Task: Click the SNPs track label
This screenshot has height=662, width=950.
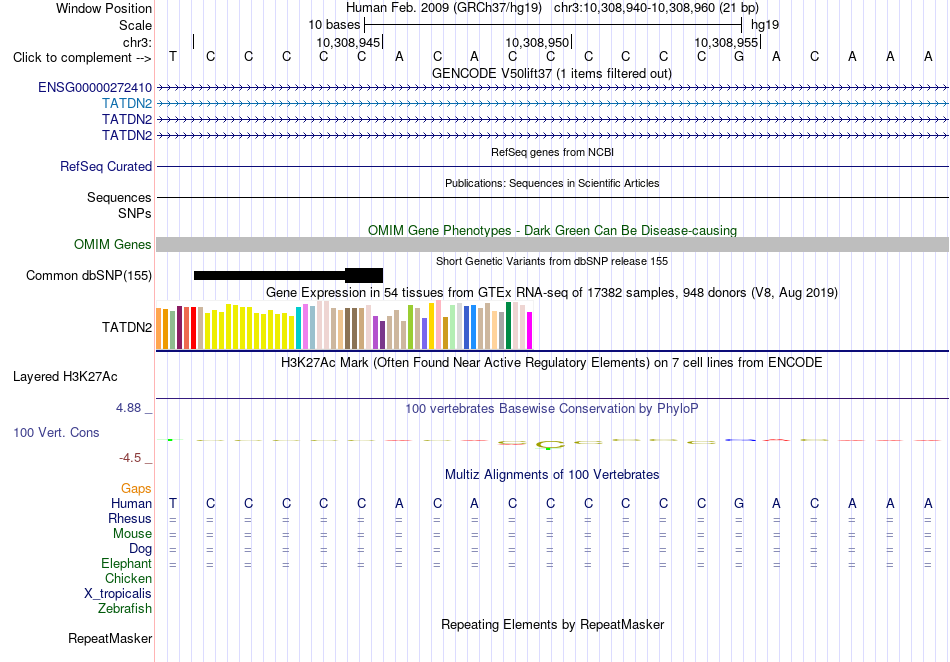Action: tap(135, 214)
